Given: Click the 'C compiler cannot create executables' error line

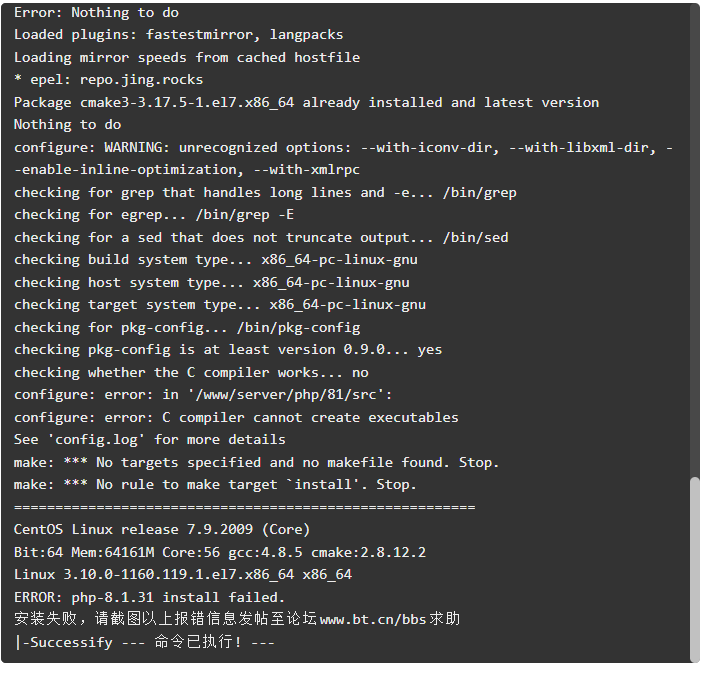Looking at the screenshot, I should click(x=236, y=417).
